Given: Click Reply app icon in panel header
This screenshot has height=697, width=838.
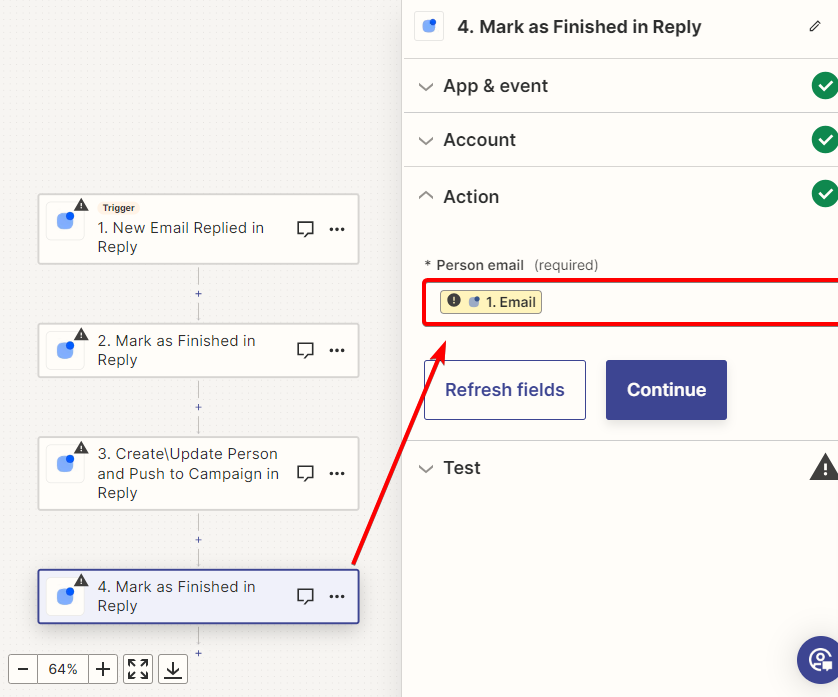Looking at the screenshot, I should pyautogui.click(x=429, y=26).
